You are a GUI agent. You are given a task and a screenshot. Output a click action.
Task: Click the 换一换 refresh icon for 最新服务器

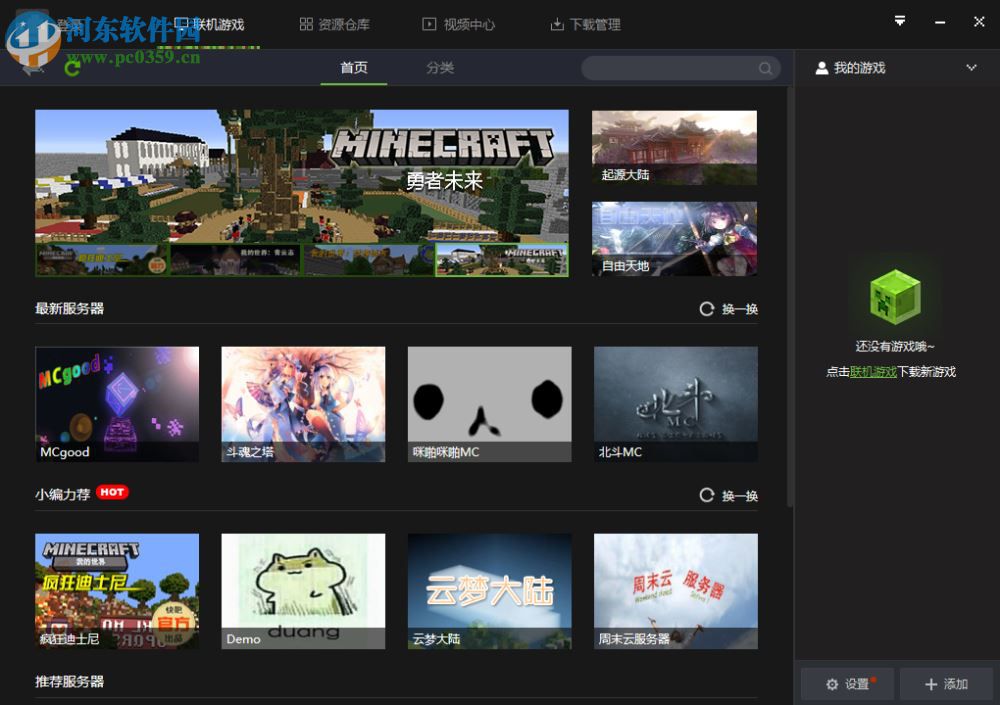pos(706,309)
